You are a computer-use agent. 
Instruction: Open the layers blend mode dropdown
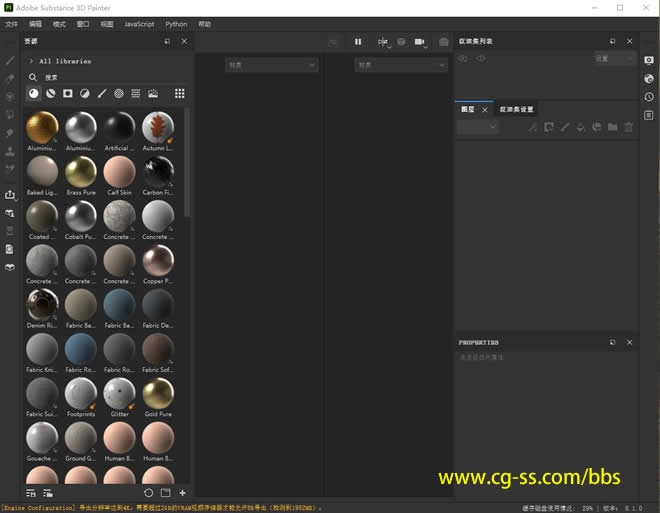[478, 127]
